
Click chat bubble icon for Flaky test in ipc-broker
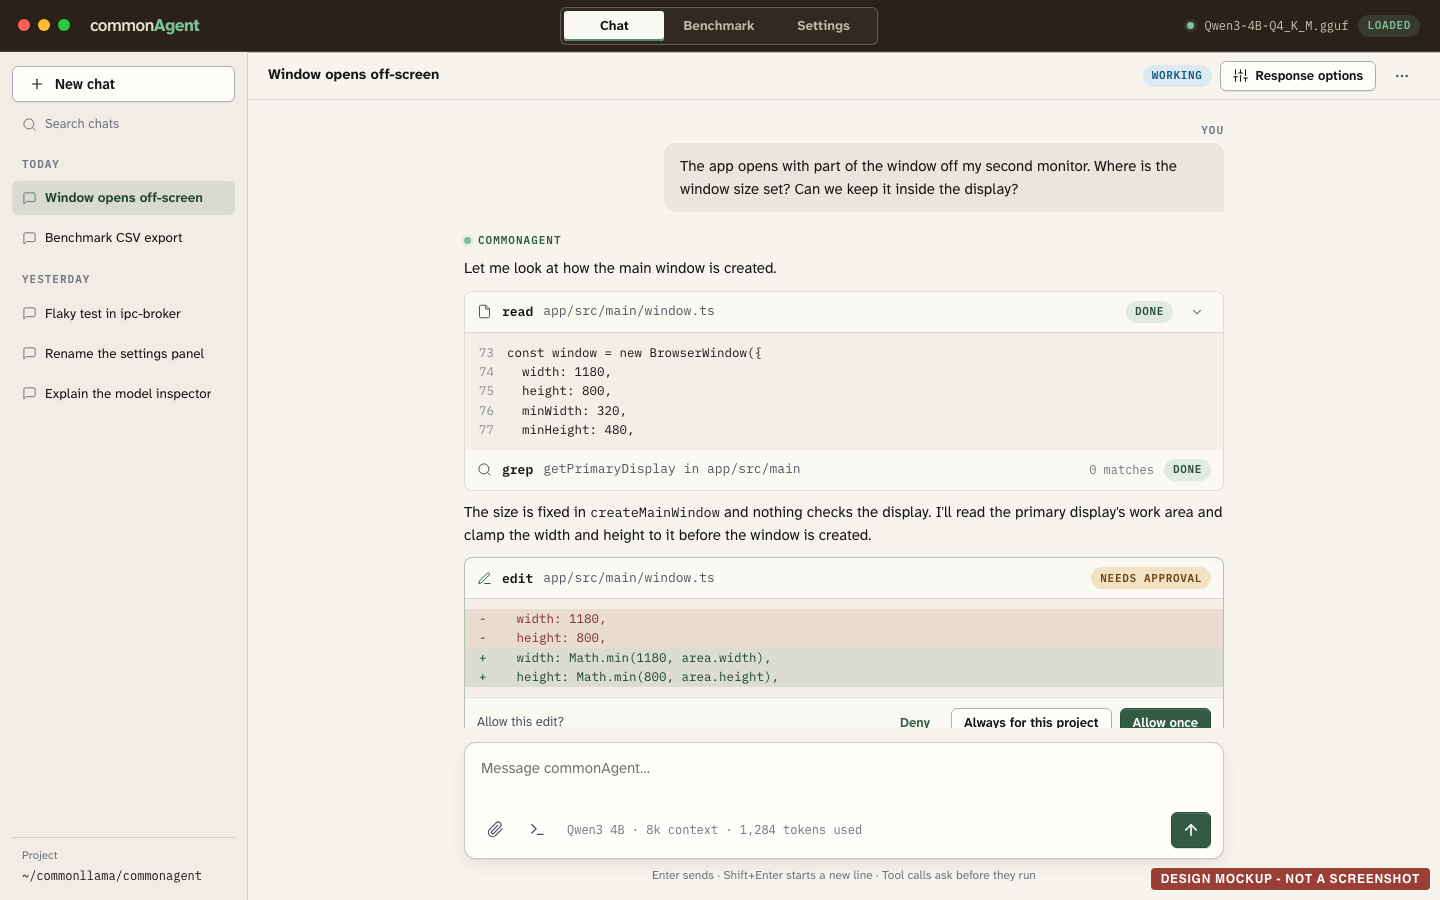30,314
